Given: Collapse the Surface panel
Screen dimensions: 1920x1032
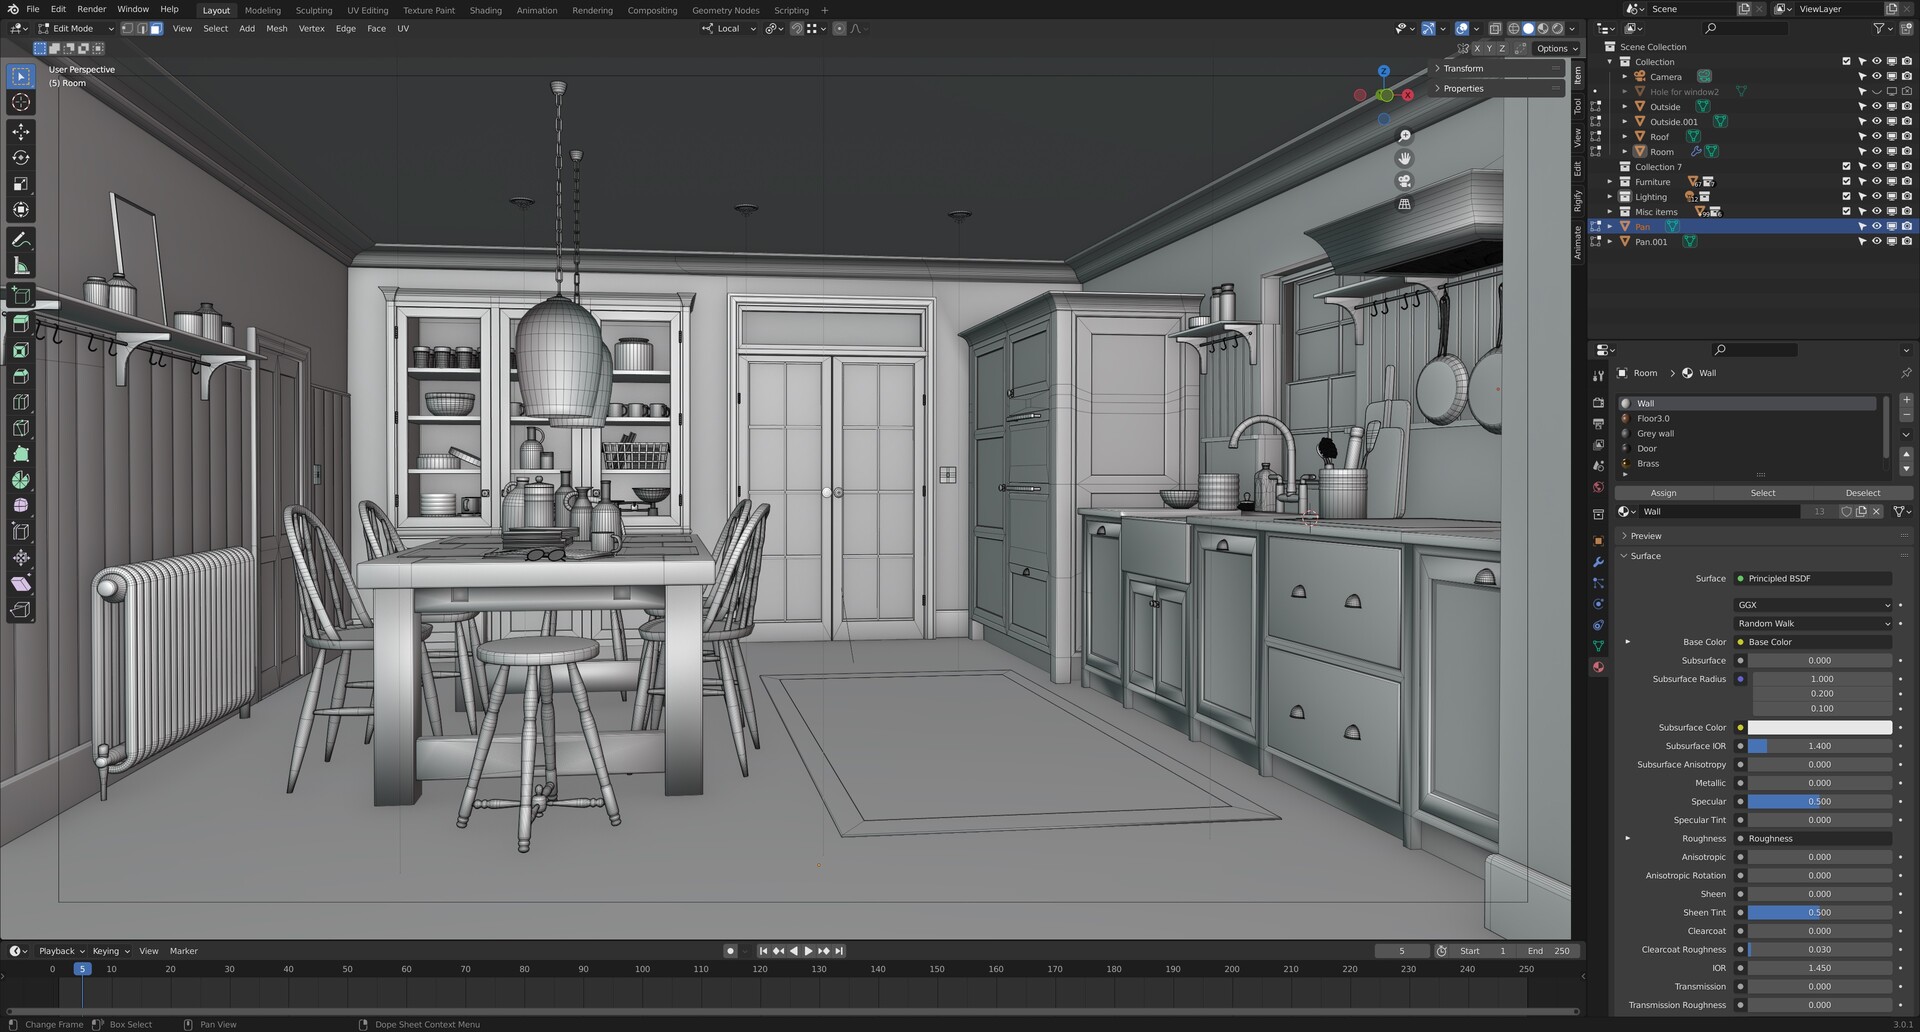Looking at the screenshot, I should pyautogui.click(x=1764, y=556).
